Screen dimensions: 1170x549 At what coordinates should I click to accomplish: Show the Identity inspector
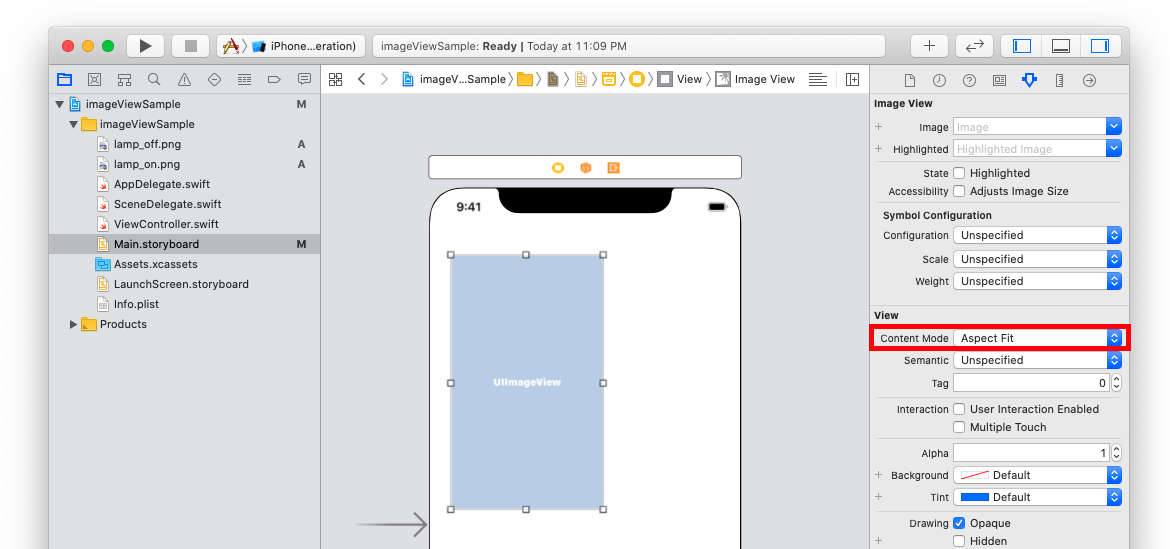999,81
